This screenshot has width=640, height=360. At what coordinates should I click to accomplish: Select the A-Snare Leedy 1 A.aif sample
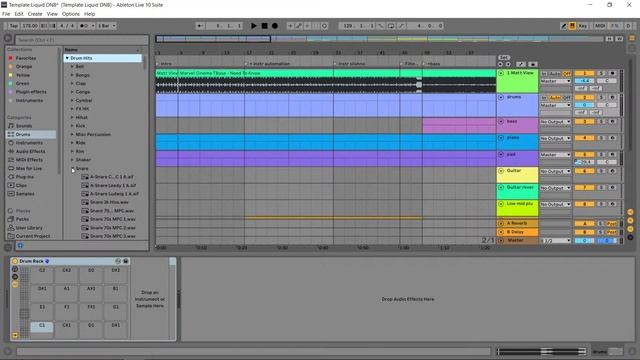pos(112,185)
